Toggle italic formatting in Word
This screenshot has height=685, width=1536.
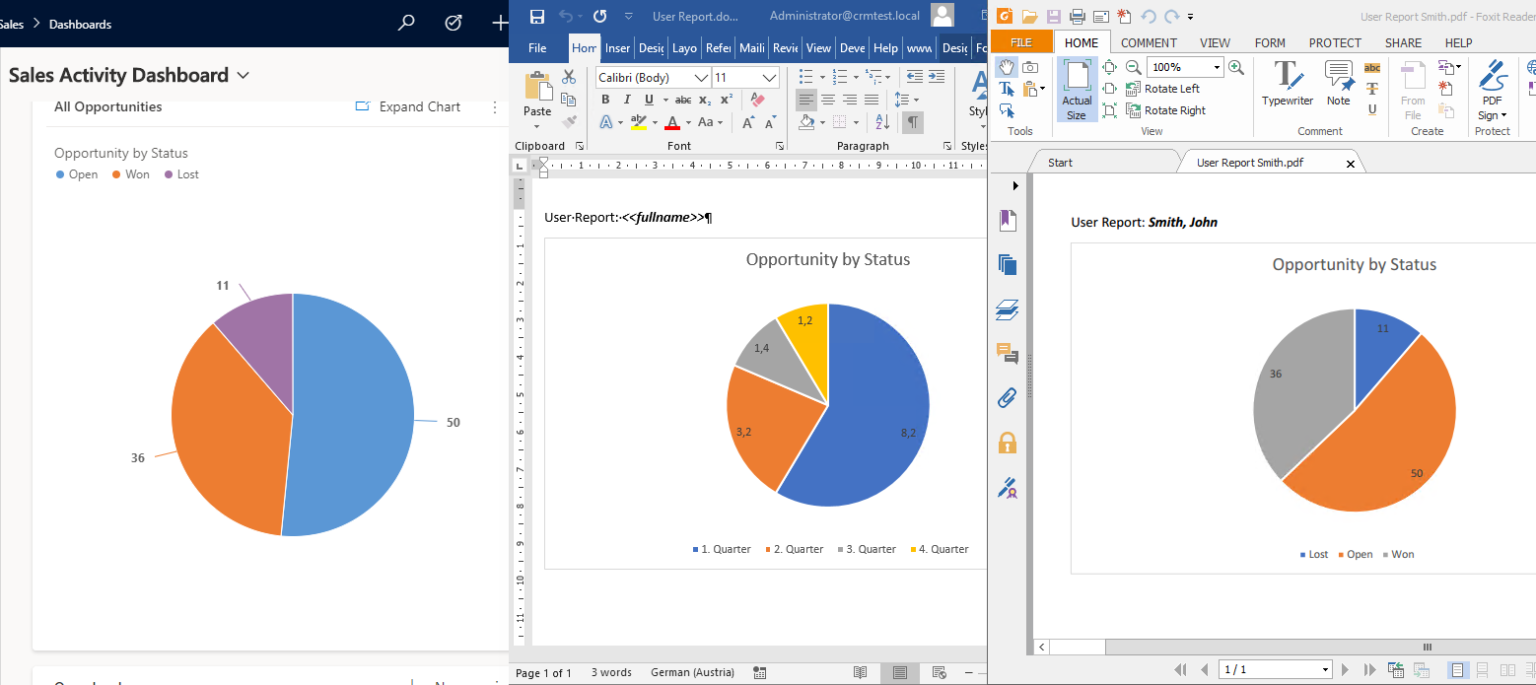(627, 100)
